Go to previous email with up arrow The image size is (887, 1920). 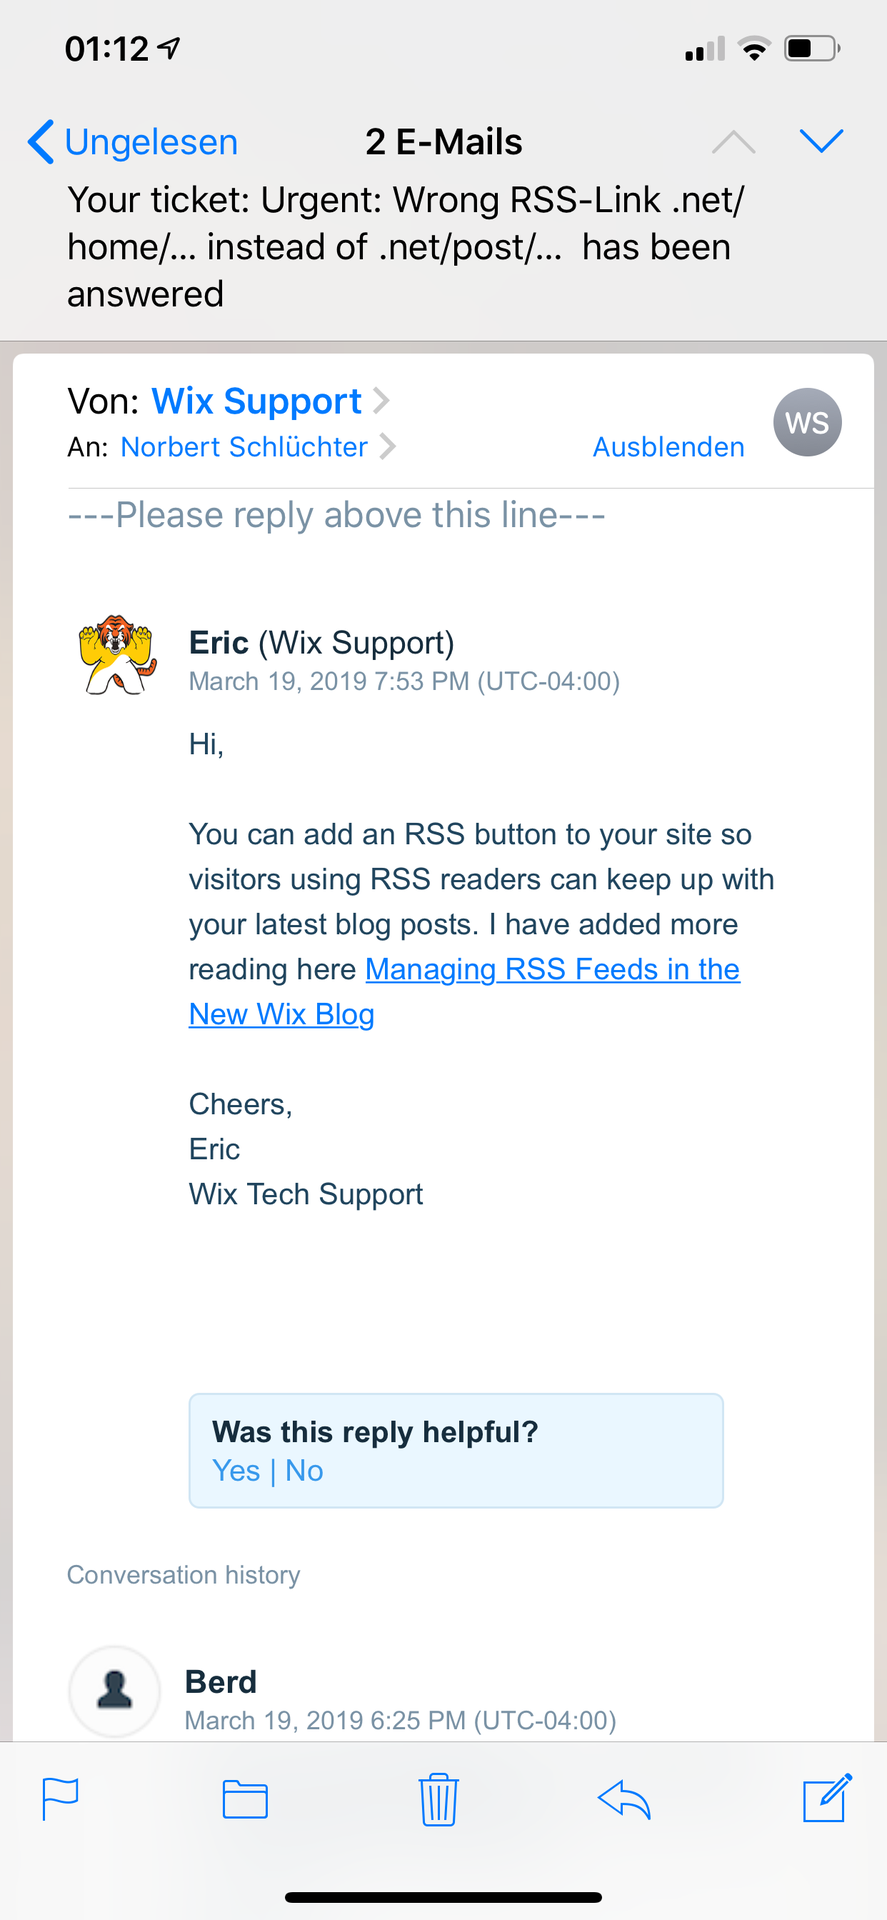733,141
